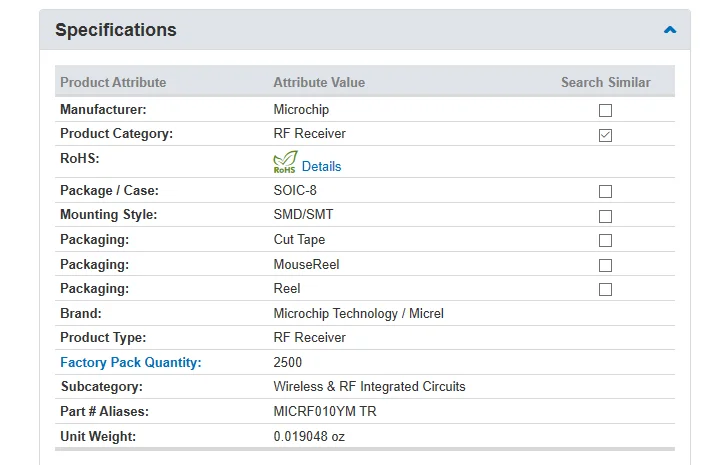Click the Brand: attribute label
The width and height of the screenshot is (713, 465).
click(x=80, y=314)
